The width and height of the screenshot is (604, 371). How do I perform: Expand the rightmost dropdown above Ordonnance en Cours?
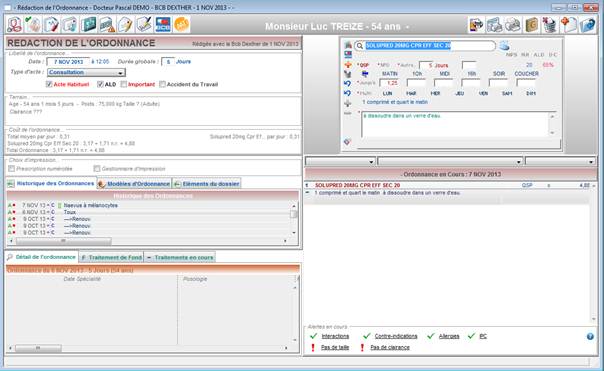click(560, 161)
